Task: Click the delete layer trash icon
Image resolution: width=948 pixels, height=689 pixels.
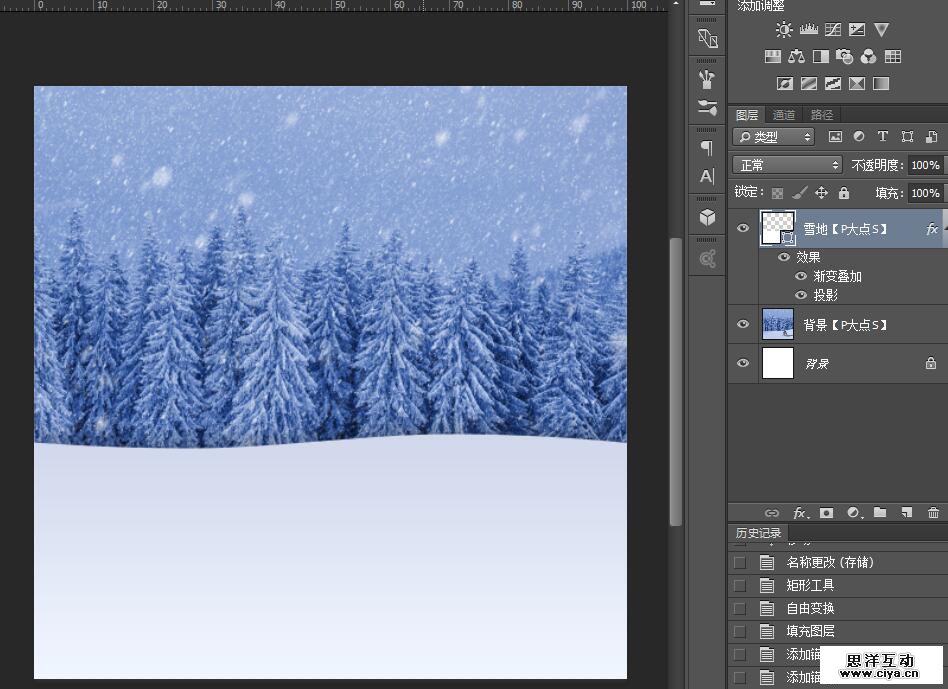Action: (x=933, y=513)
